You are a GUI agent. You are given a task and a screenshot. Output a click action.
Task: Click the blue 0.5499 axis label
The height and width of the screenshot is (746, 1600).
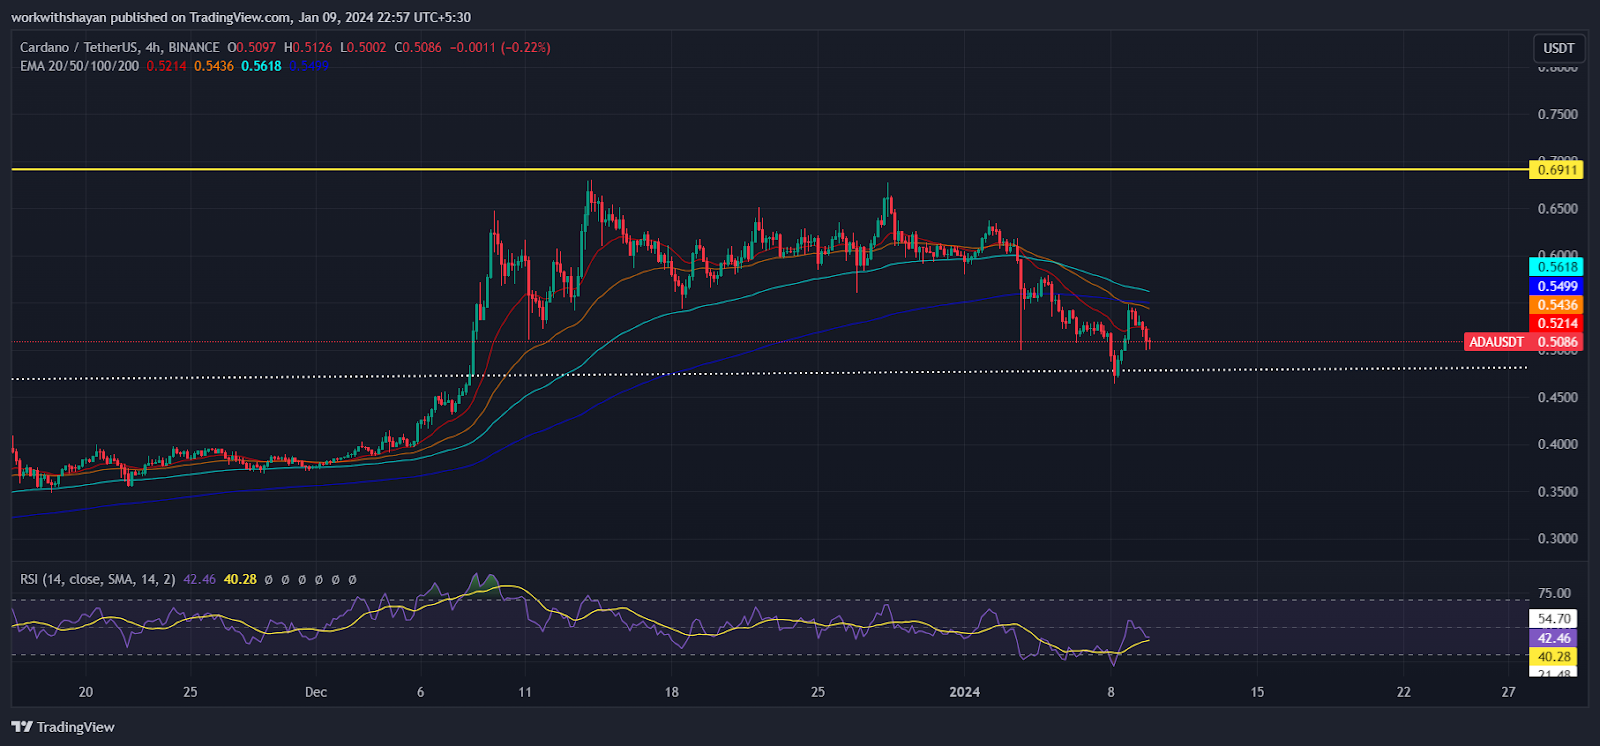pyautogui.click(x=1557, y=286)
